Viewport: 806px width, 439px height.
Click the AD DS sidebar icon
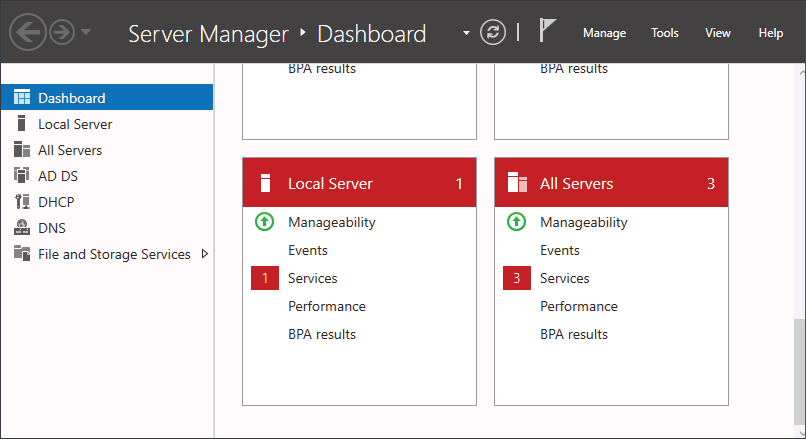click(x=22, y=175)
